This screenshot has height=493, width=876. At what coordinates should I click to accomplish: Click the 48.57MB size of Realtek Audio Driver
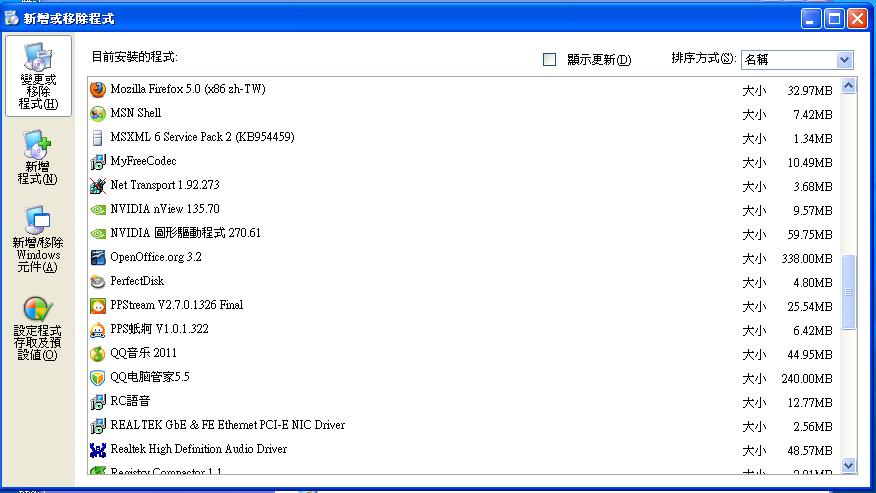click(810, 451)
